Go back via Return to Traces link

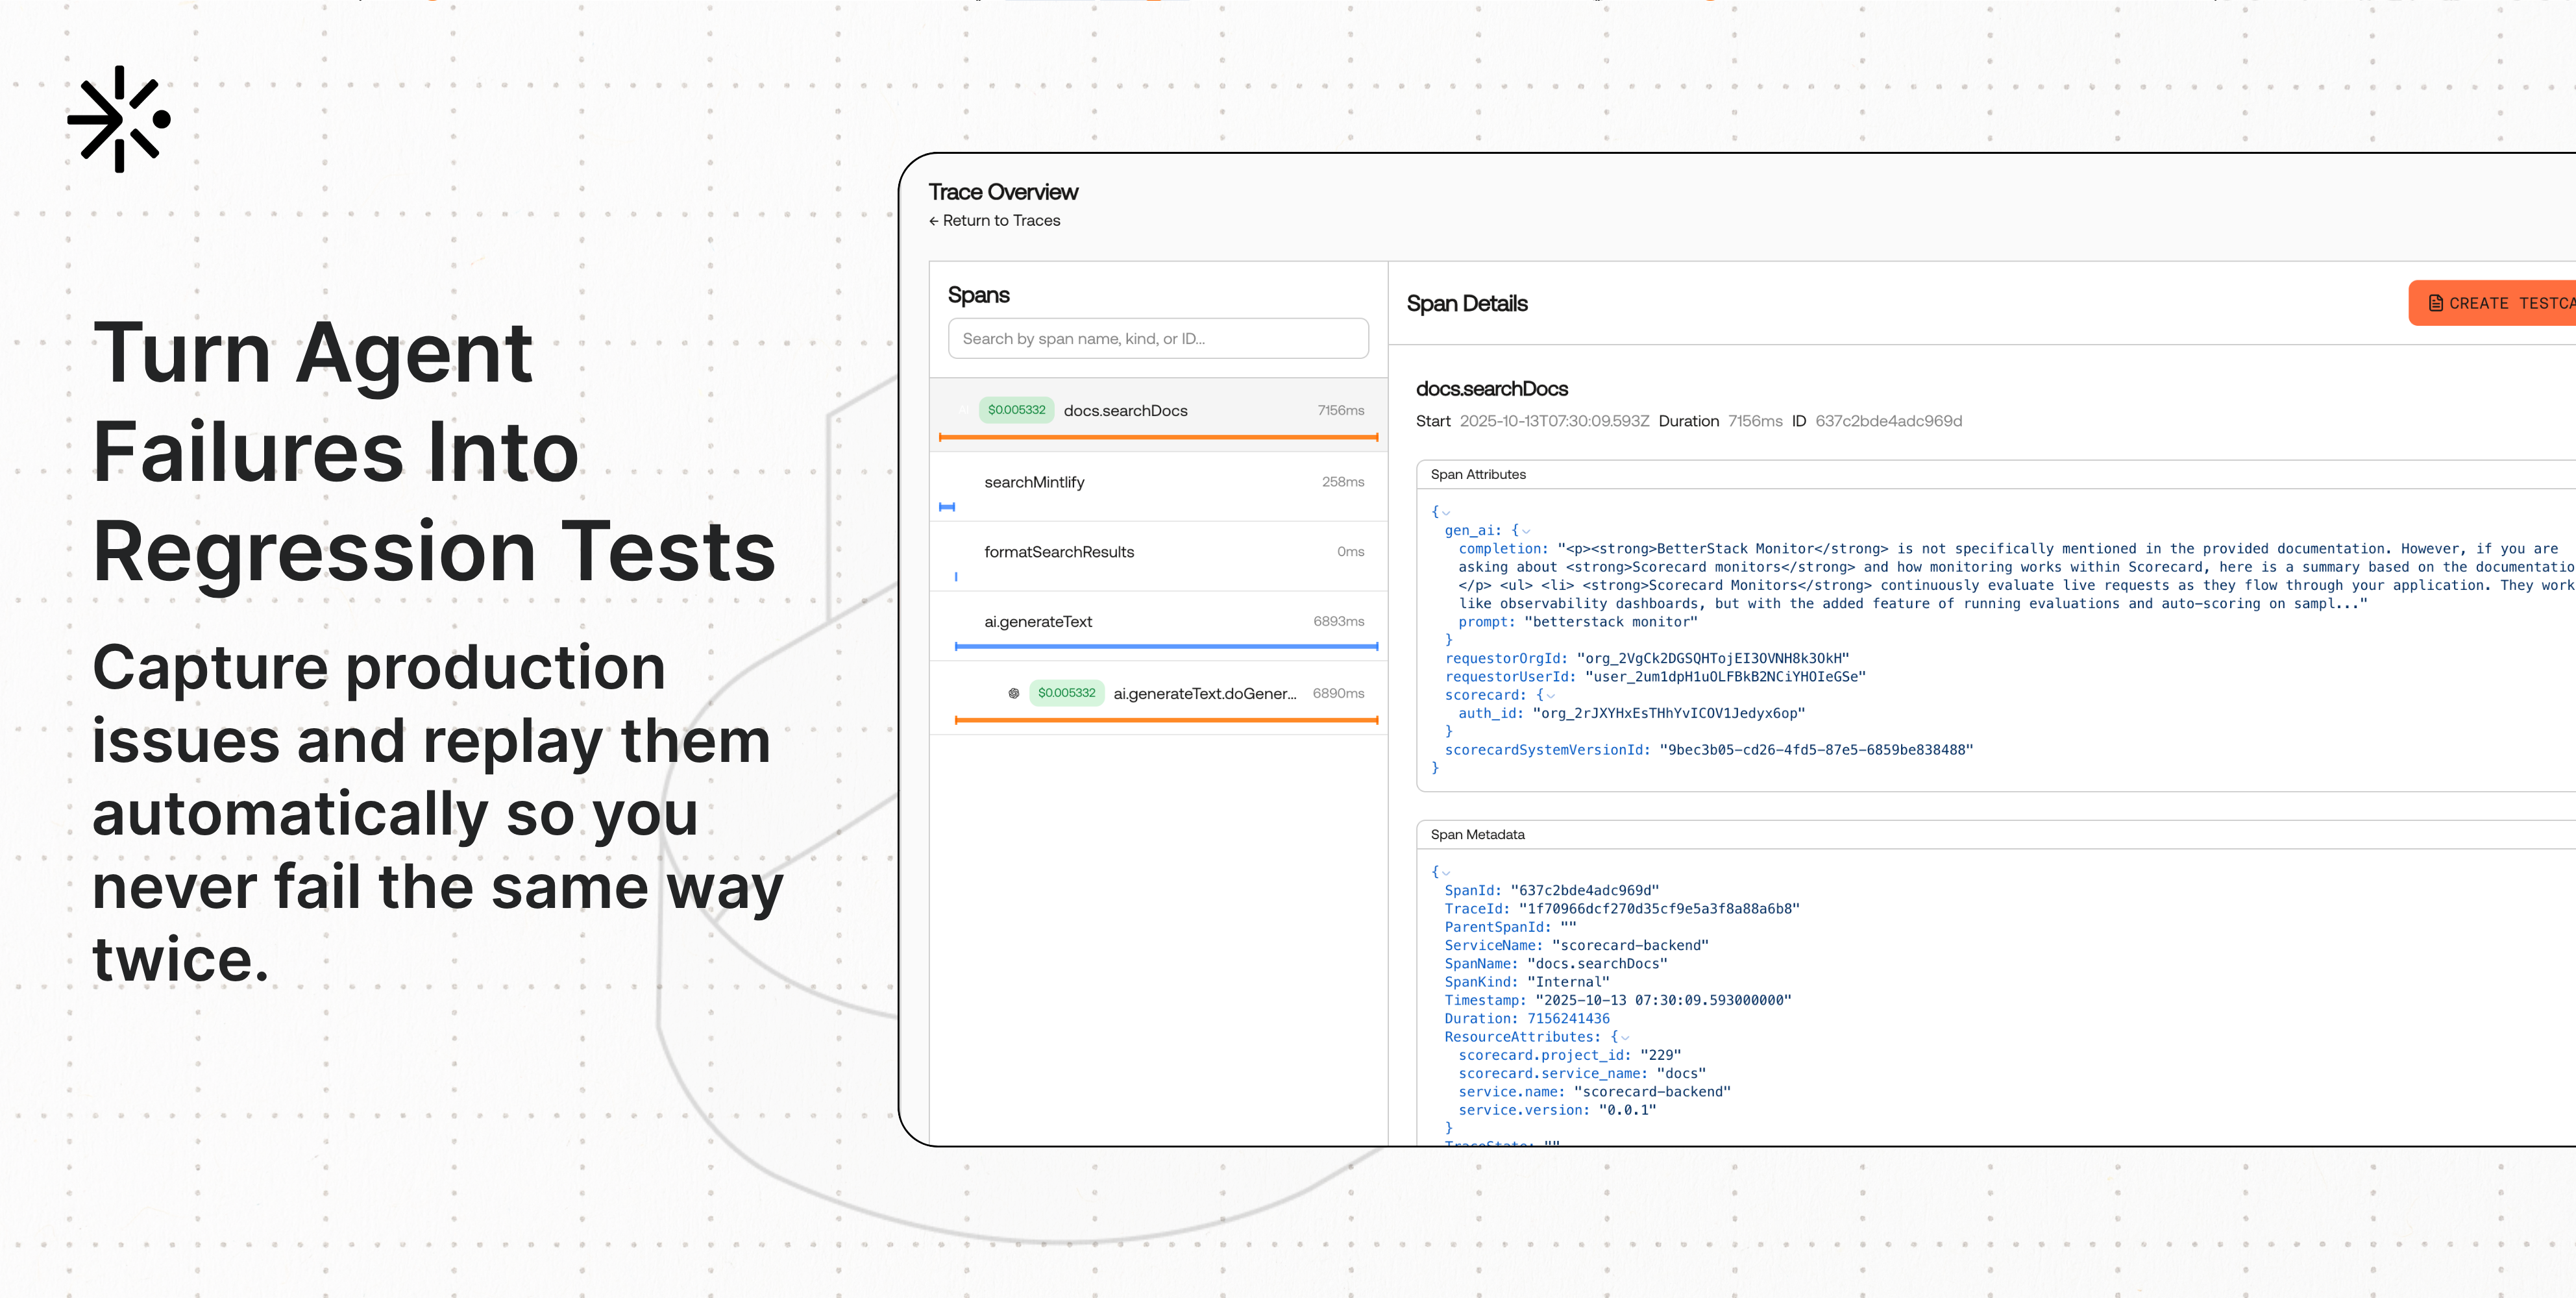click(1001, 221)
